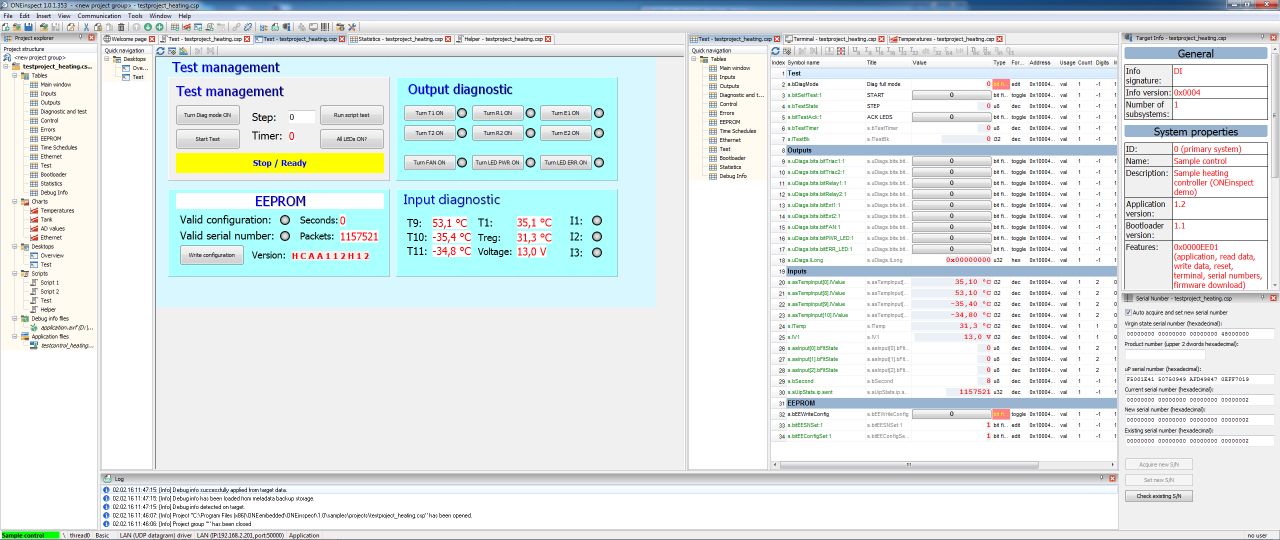Collapse the Charts node in Project explorer
1280x540 pixels.
click(x=16, y=201)
